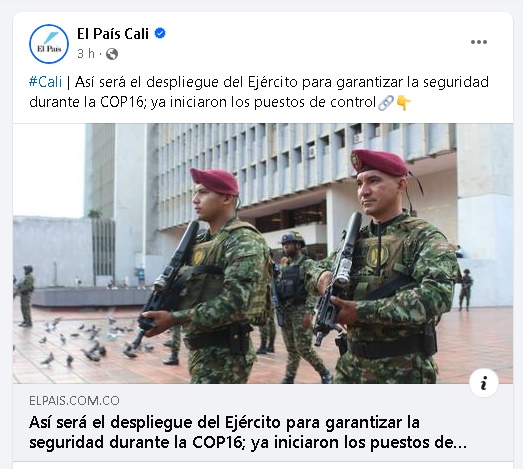
Task: Open the ELPAIS.COM.CO source domain
Action: [74, 401]
